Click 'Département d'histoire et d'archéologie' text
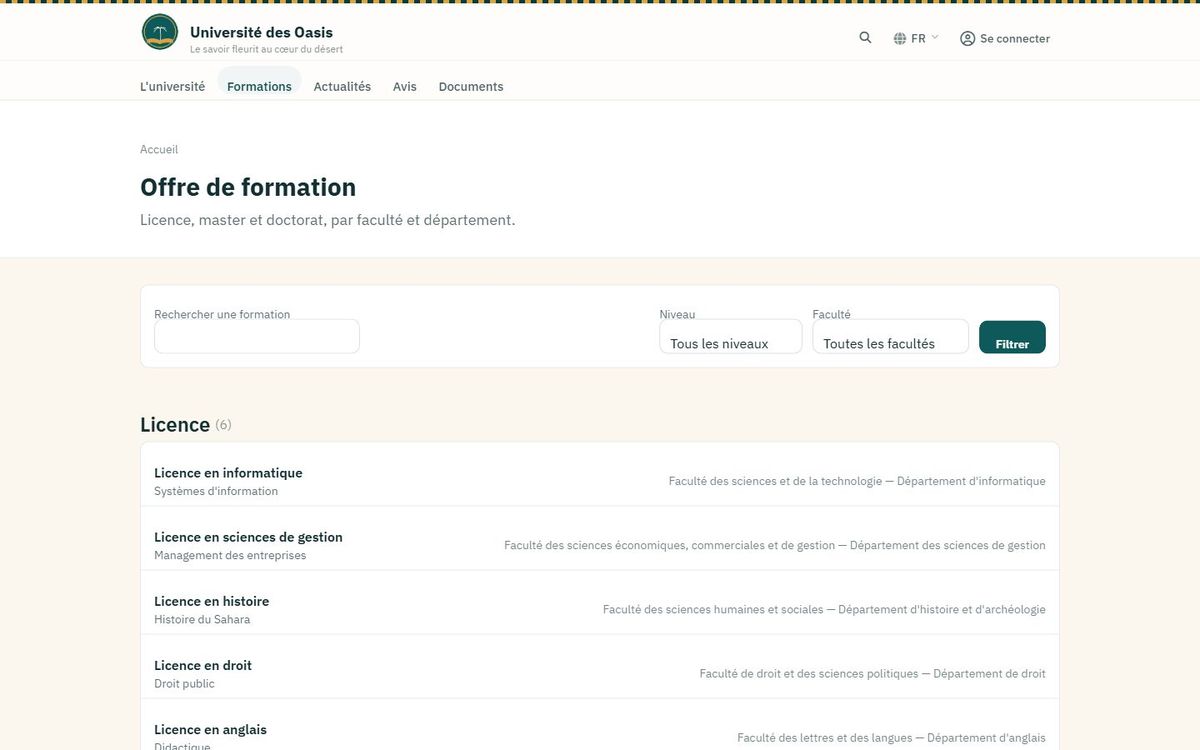 (942, 609)
